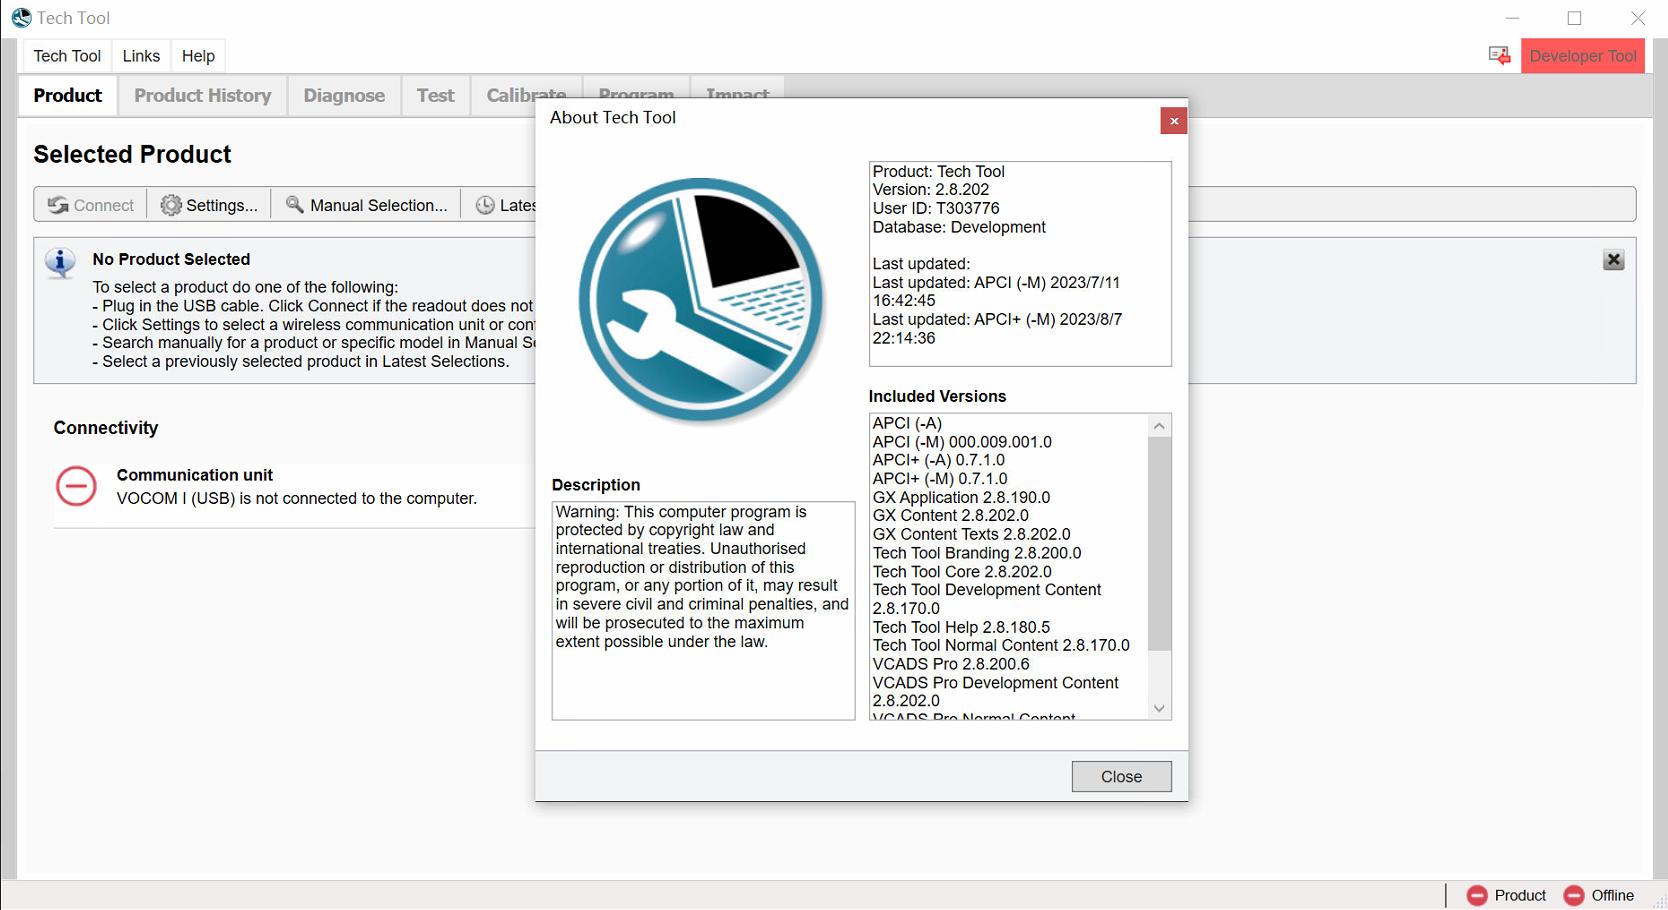Switch to the Product History tab
This screenshot has height=910, width=1668.
pos(202,95)
